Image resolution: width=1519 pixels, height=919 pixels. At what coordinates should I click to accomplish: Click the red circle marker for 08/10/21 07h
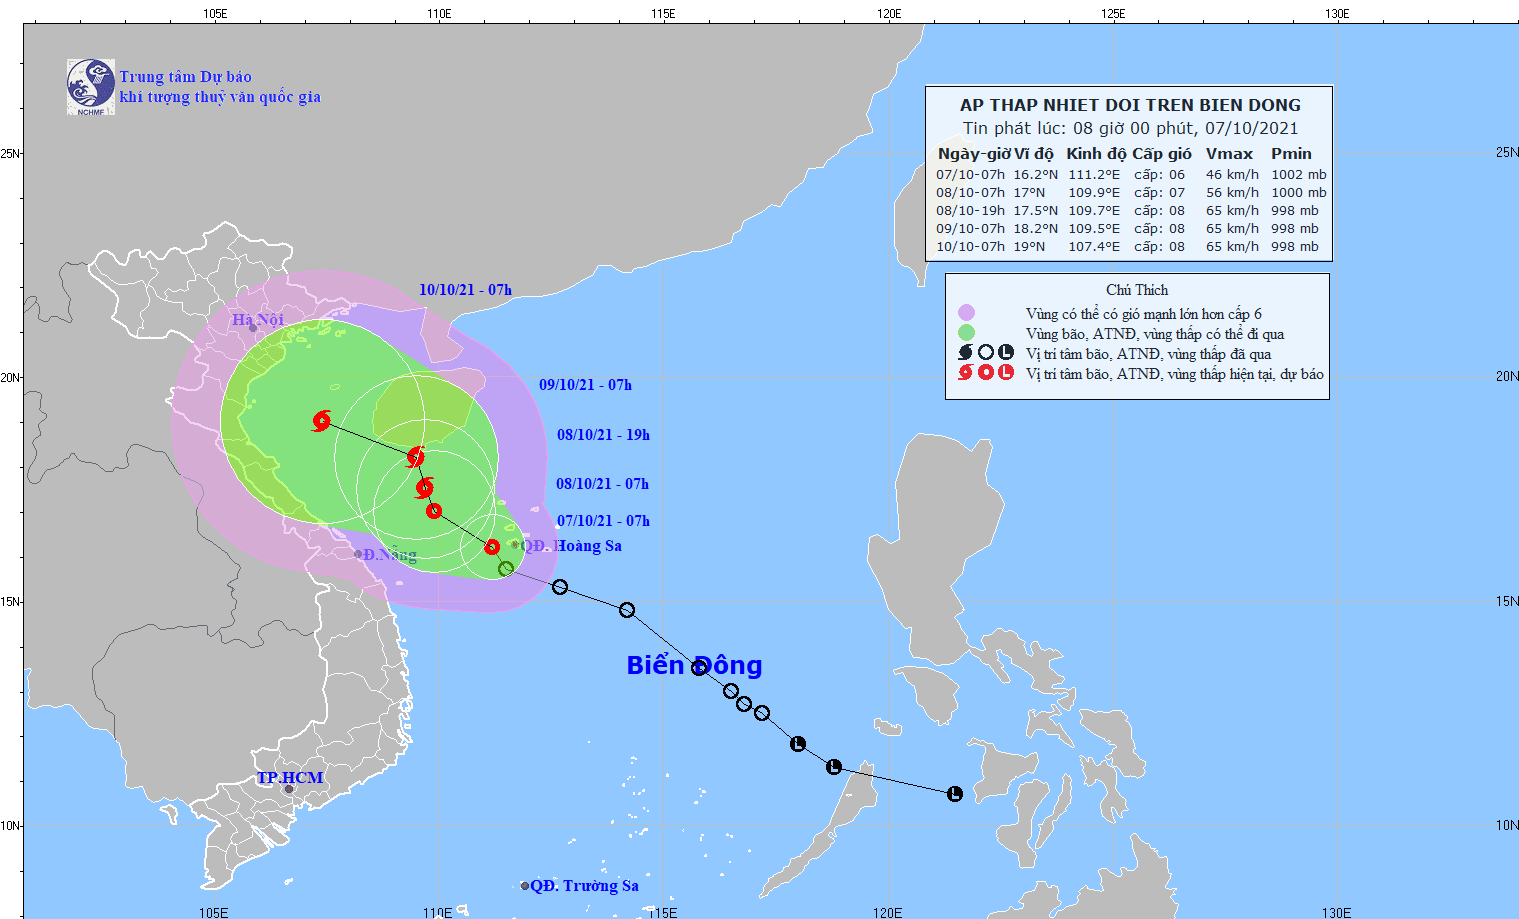tap(434, 511)
